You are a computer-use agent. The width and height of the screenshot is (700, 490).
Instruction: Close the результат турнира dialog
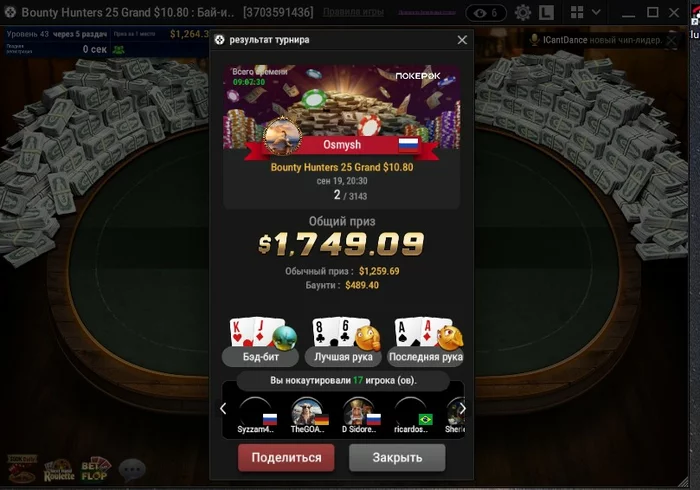[462, 40]
